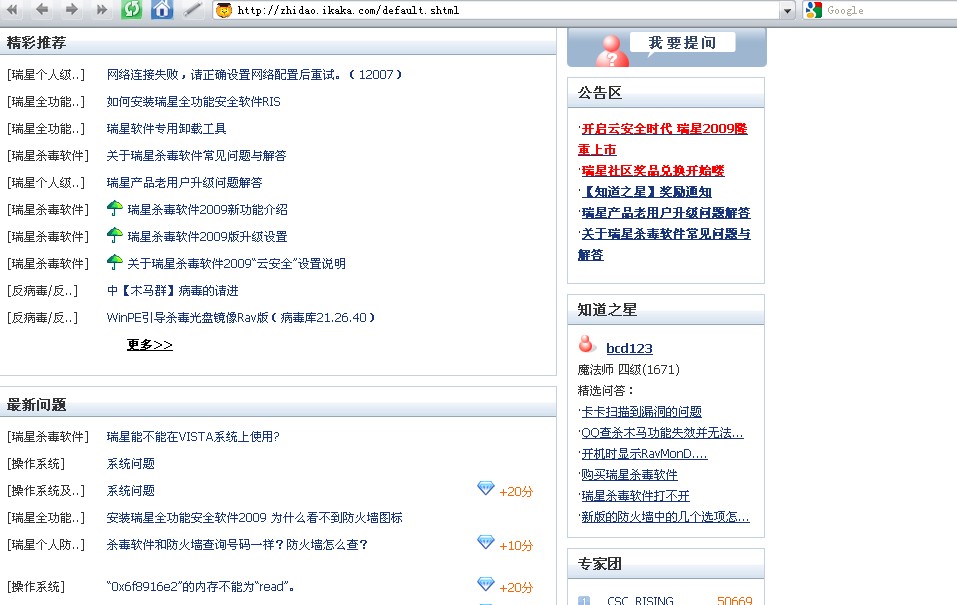957x605 pixels.
Task: Open the address bar history dropdown
Action: 787,10
